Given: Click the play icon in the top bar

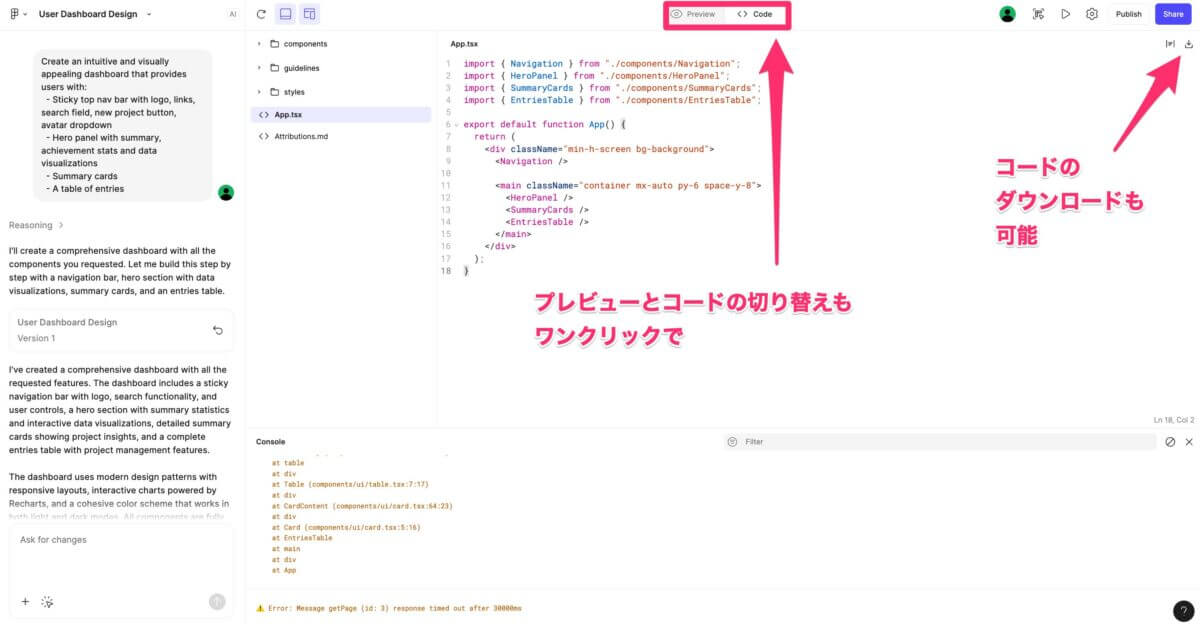Looking at the screenshot, I should coord(1066,14).
